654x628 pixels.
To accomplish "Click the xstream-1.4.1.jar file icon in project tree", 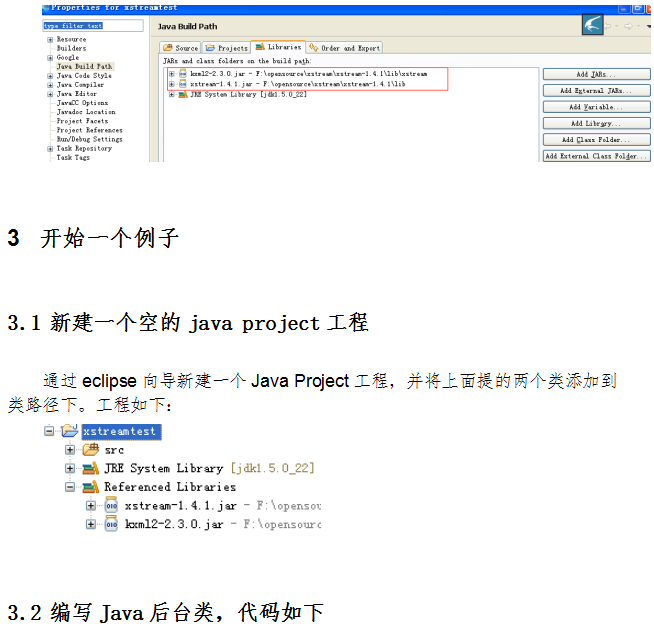I will coord(111,506).
